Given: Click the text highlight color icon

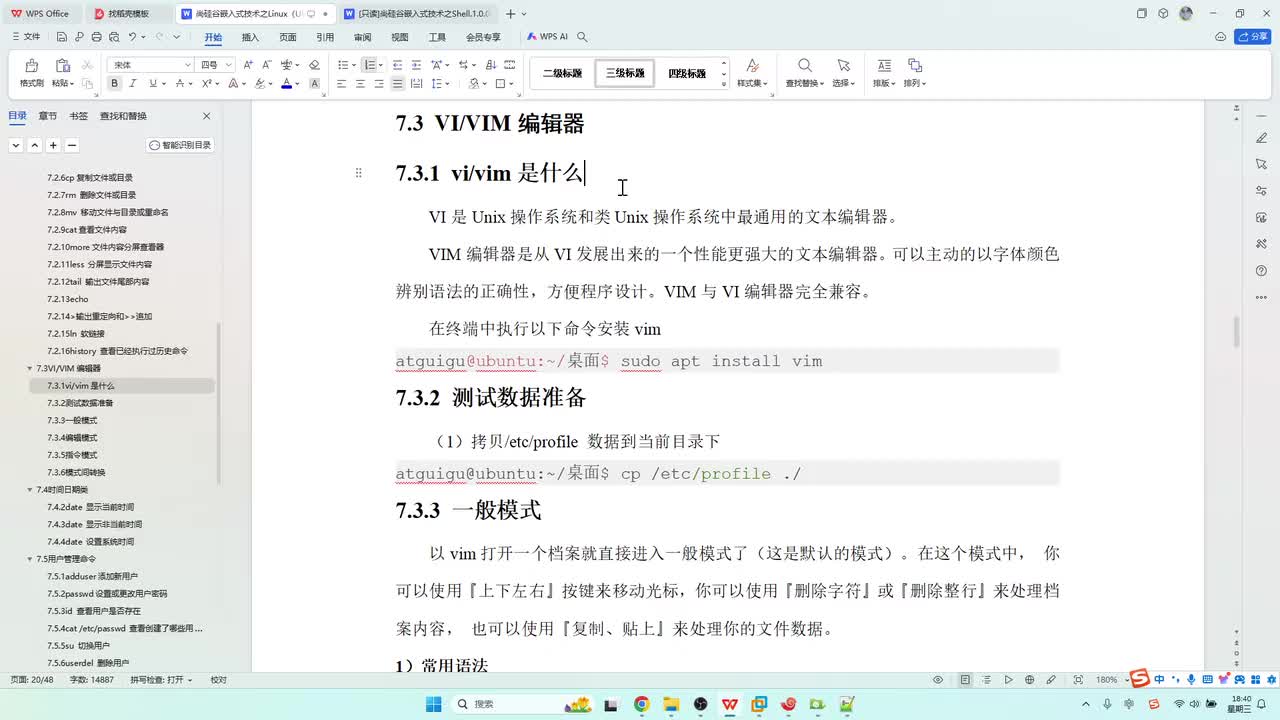Looking at the screenshot, I should click(x=260, y=84).
